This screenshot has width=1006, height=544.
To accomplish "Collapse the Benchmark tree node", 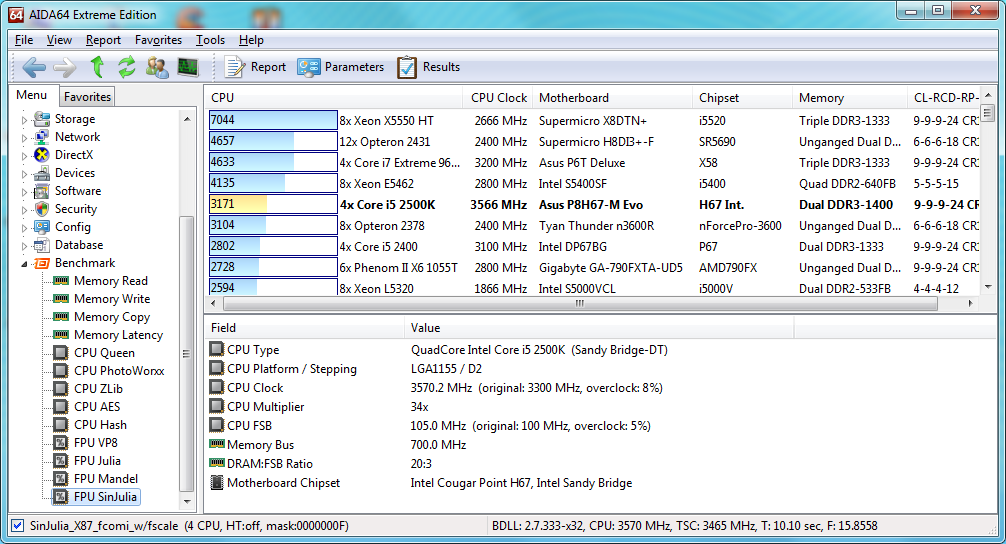I will [x=24, y=264].
